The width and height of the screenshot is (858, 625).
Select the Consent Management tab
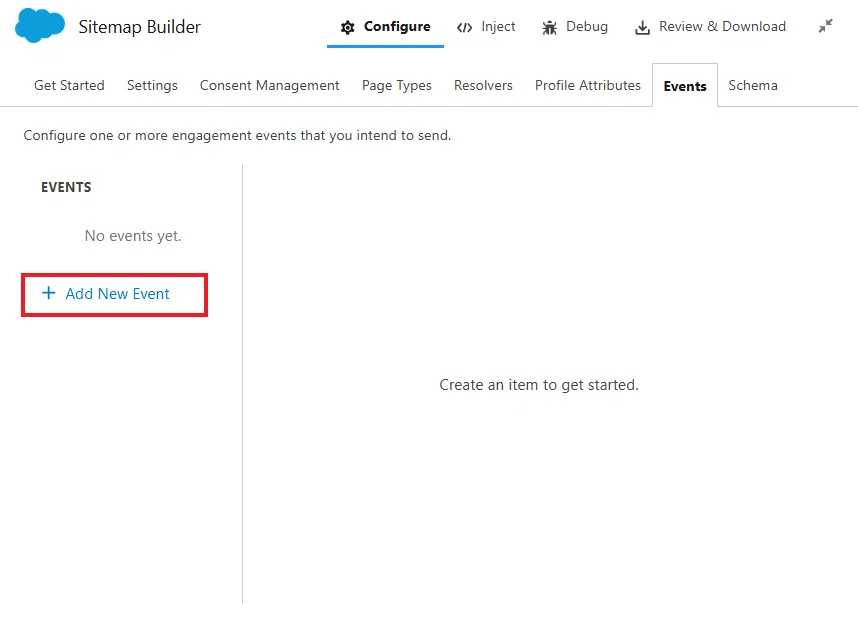pos(270,85)
